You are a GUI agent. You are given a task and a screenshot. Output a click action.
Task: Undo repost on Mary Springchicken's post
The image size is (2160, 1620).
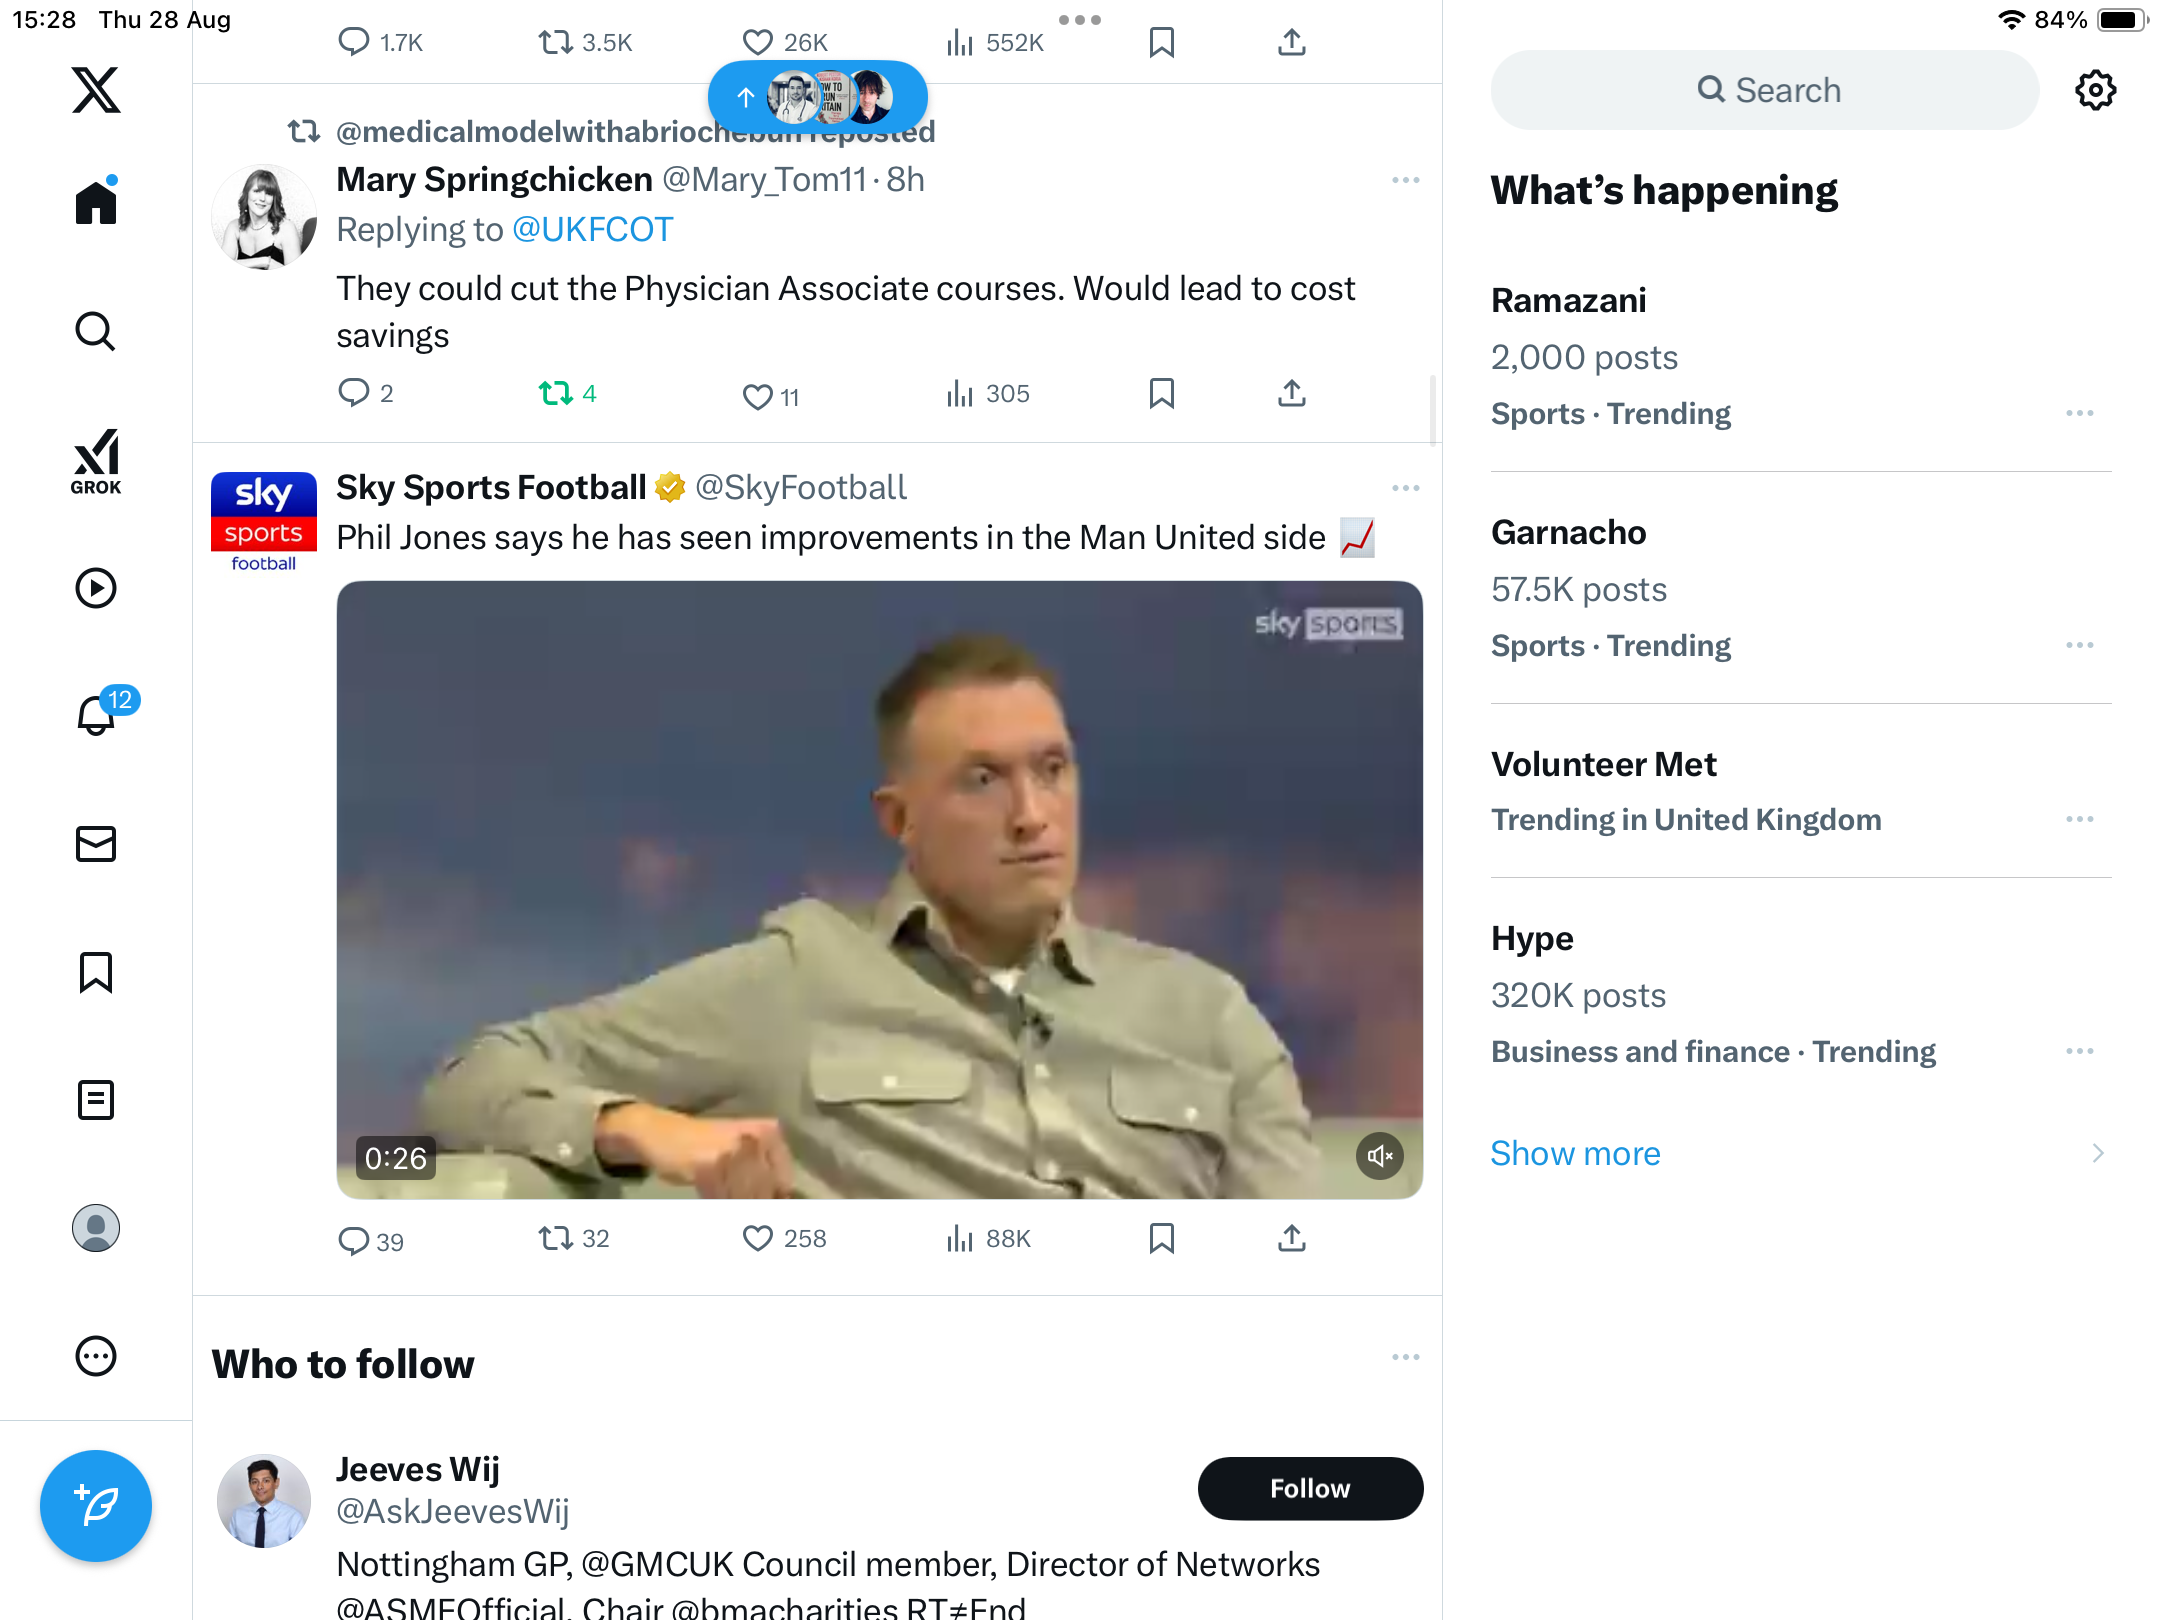pos(556,394)
